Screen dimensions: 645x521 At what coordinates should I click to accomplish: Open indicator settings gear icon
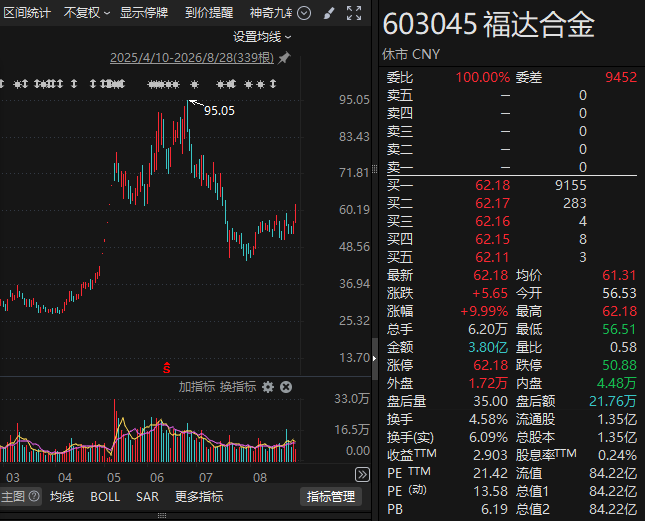(268, 387)
